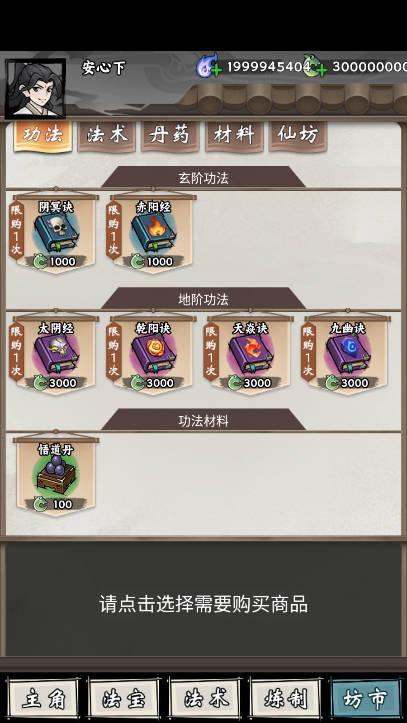This screenshot has height=723, width=407.
Task: Switch to the 材料 shop tab
Action: tap(234, 136)
